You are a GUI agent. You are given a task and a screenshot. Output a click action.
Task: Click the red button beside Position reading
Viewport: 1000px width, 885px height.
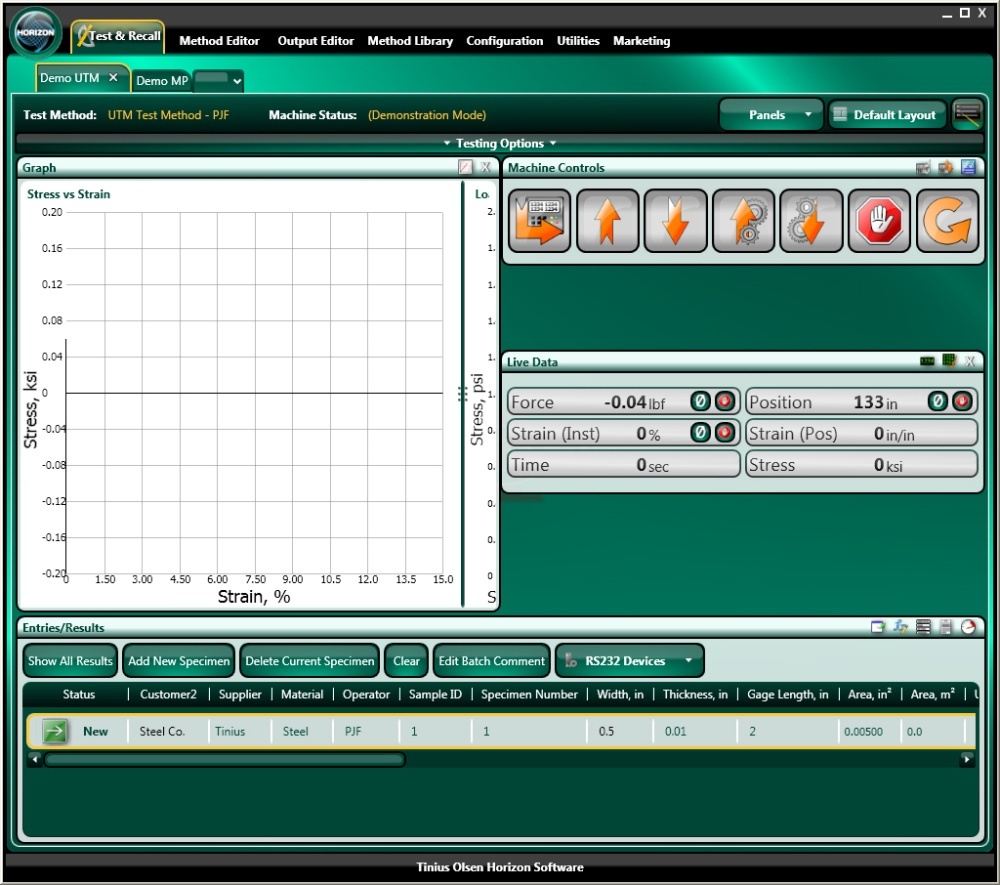tap(961, 402)
